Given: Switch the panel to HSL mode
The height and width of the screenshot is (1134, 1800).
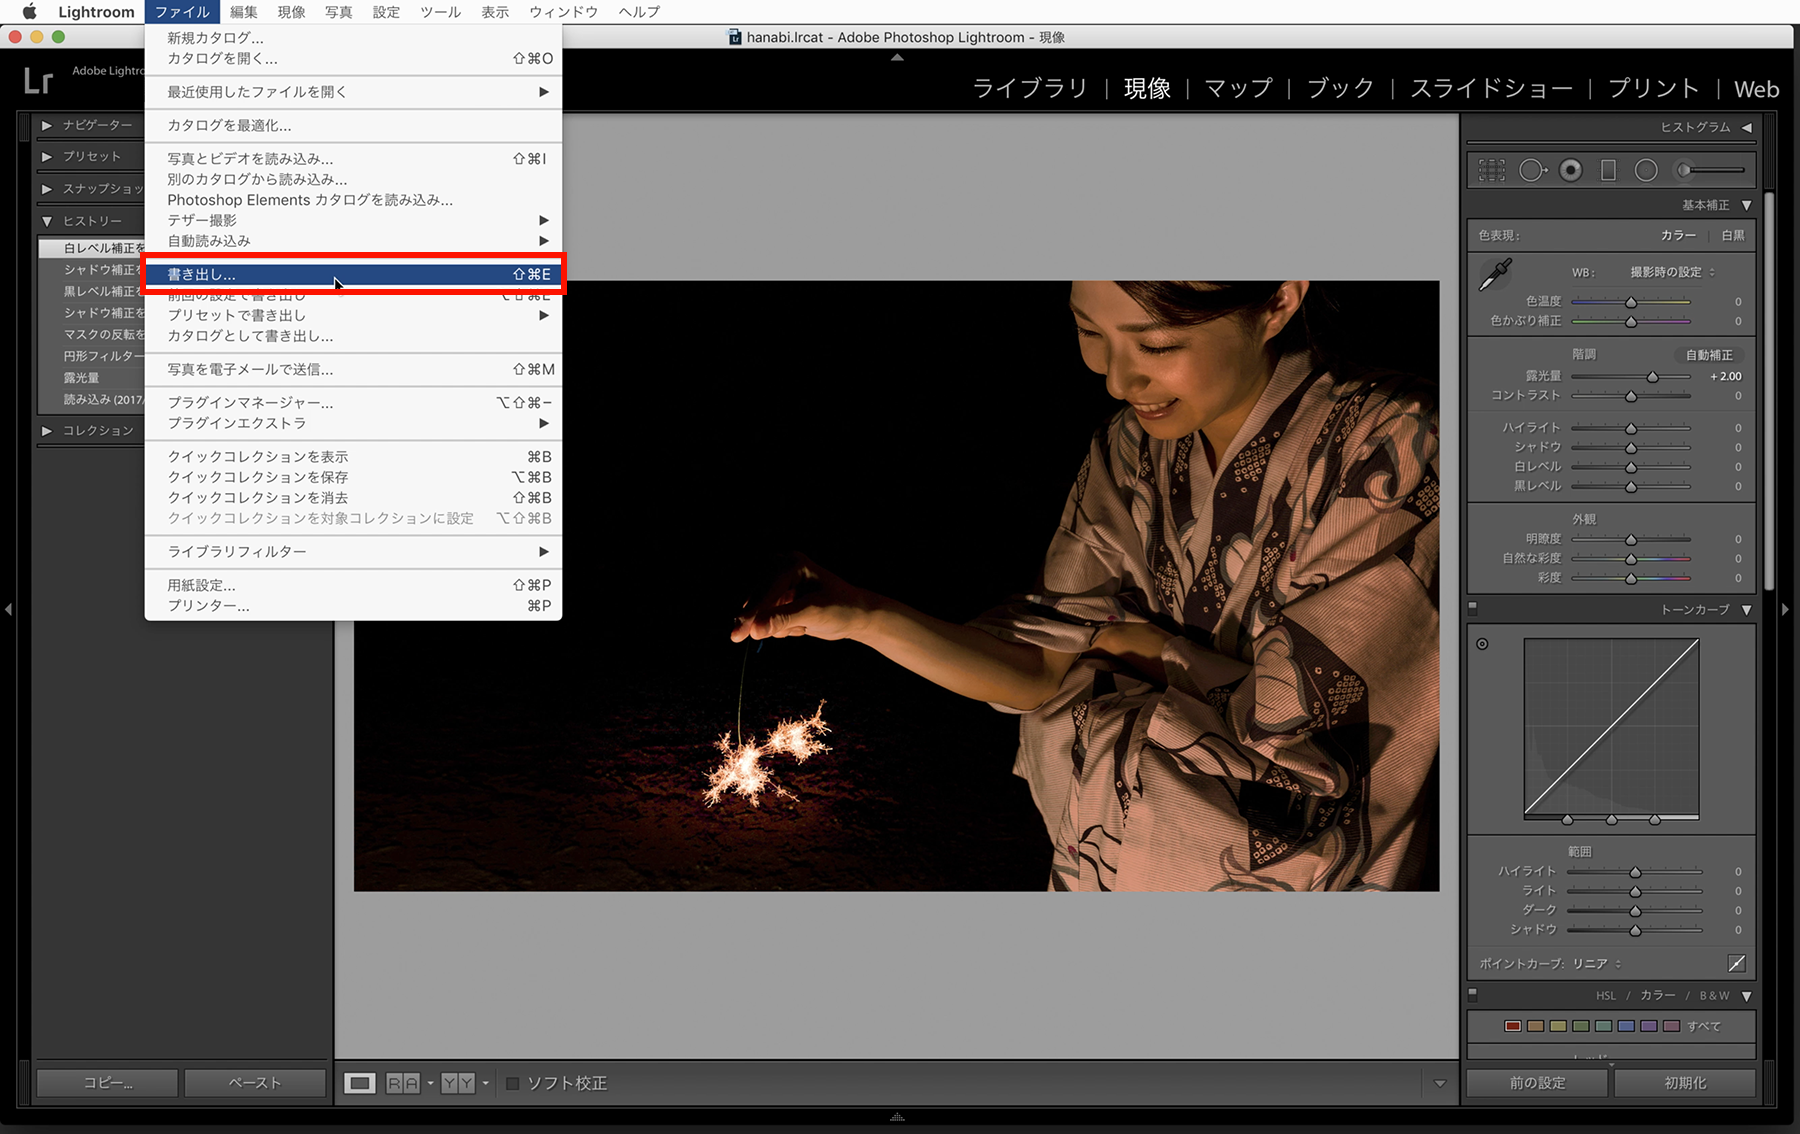Looking at the screenshot, I should pyautogui.click(x=1606, y=996).
